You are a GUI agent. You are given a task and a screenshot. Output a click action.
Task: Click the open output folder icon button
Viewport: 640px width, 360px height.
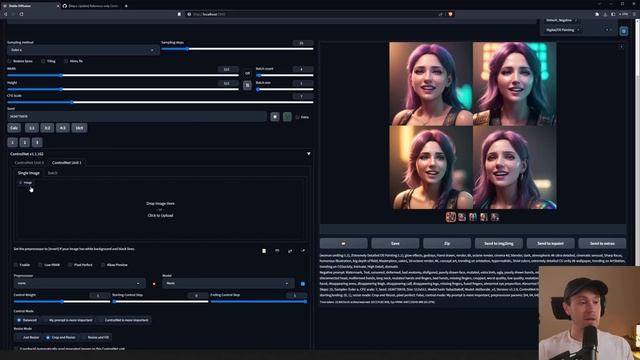click(x=343, y=243)
